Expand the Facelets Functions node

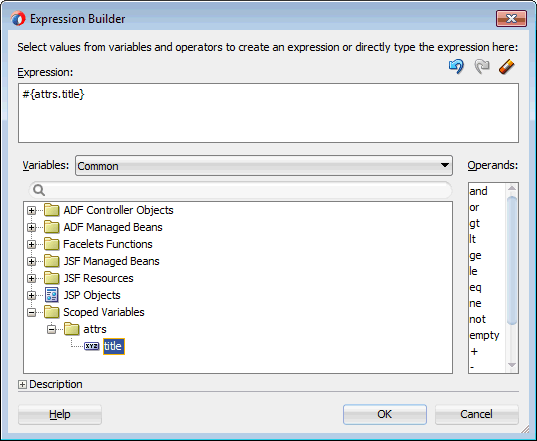pyautogui.click(x=32, y=244)
